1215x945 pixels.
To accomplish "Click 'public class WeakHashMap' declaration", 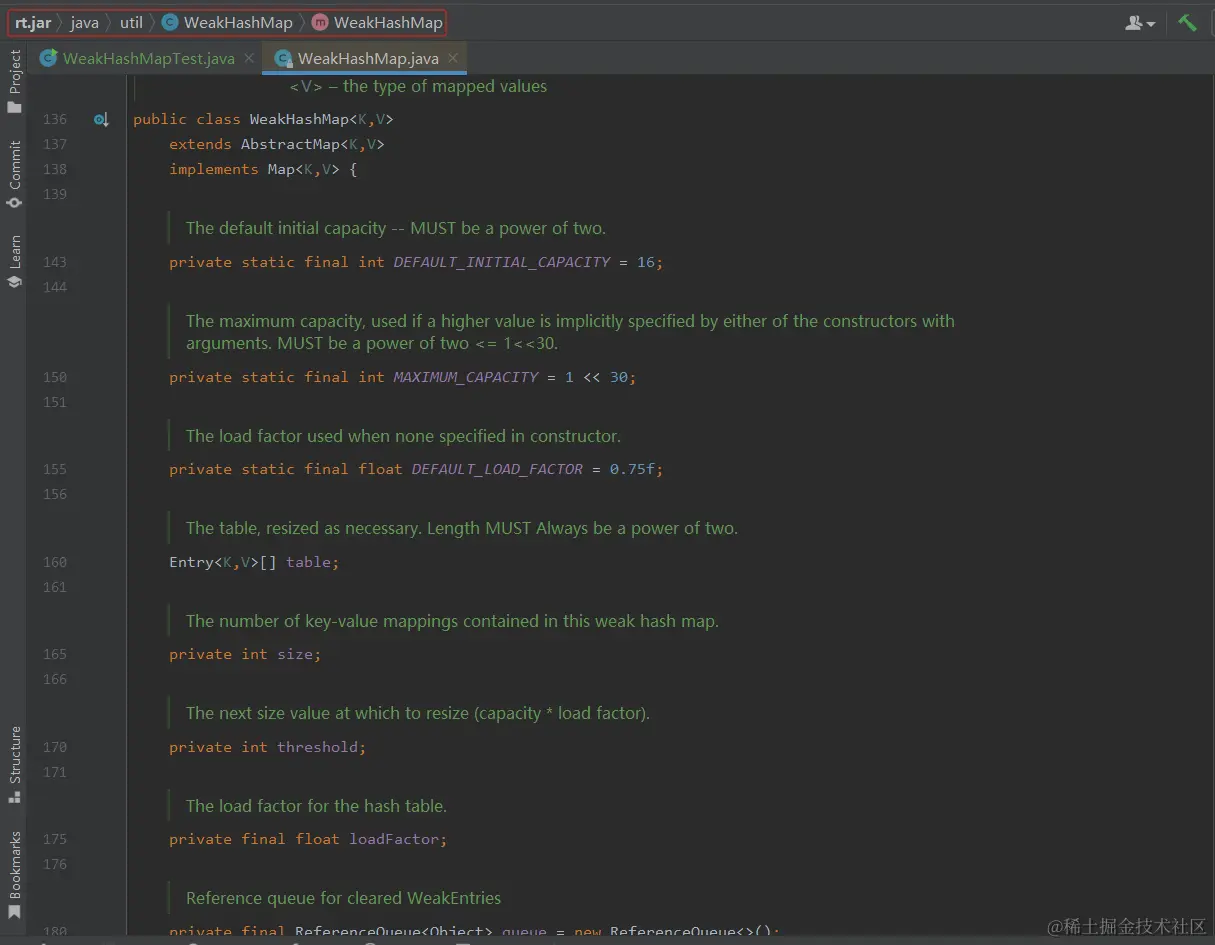I will (263, 120).
